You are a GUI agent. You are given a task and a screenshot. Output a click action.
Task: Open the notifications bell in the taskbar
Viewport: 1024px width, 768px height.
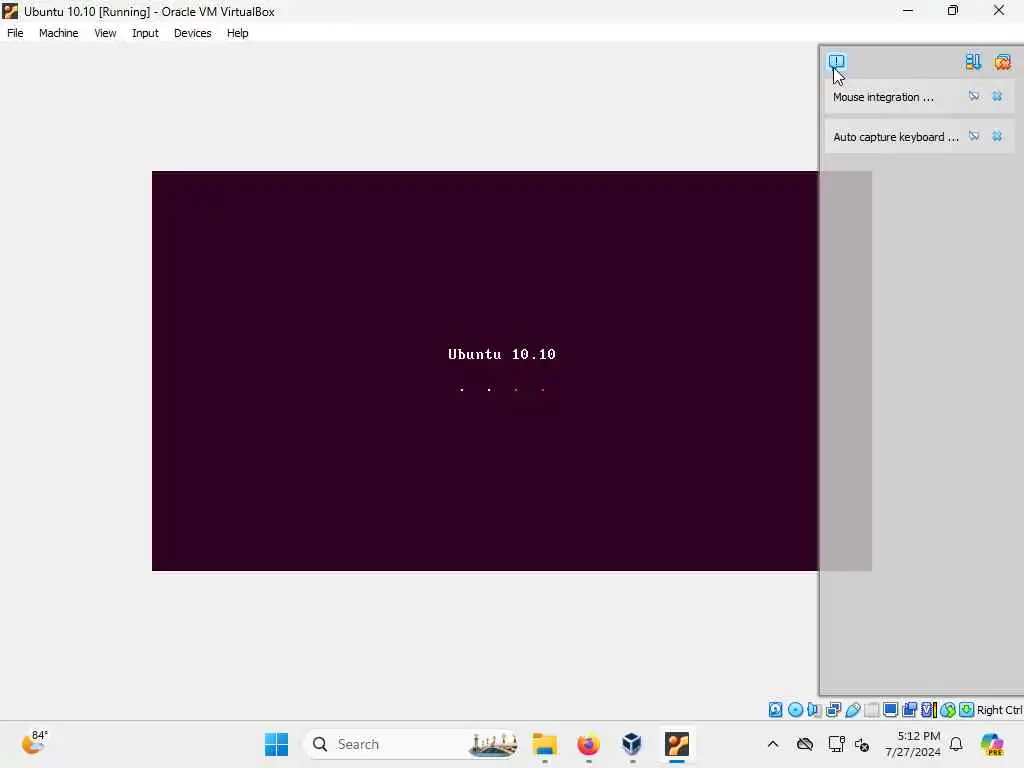(956, 744)
